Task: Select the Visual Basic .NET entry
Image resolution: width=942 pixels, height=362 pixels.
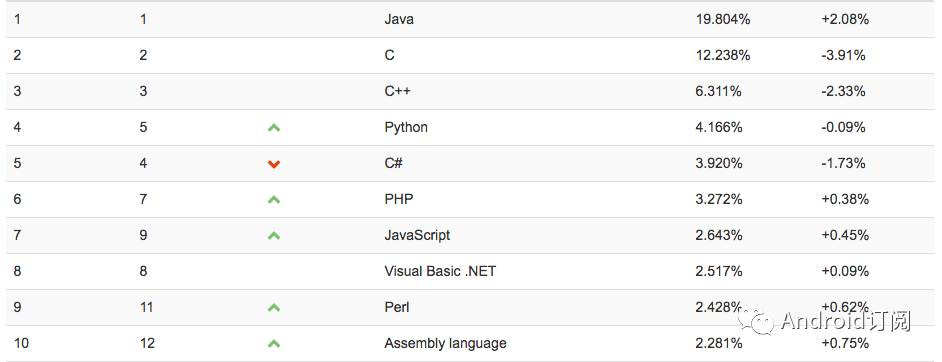Action: tap(440, 271)
